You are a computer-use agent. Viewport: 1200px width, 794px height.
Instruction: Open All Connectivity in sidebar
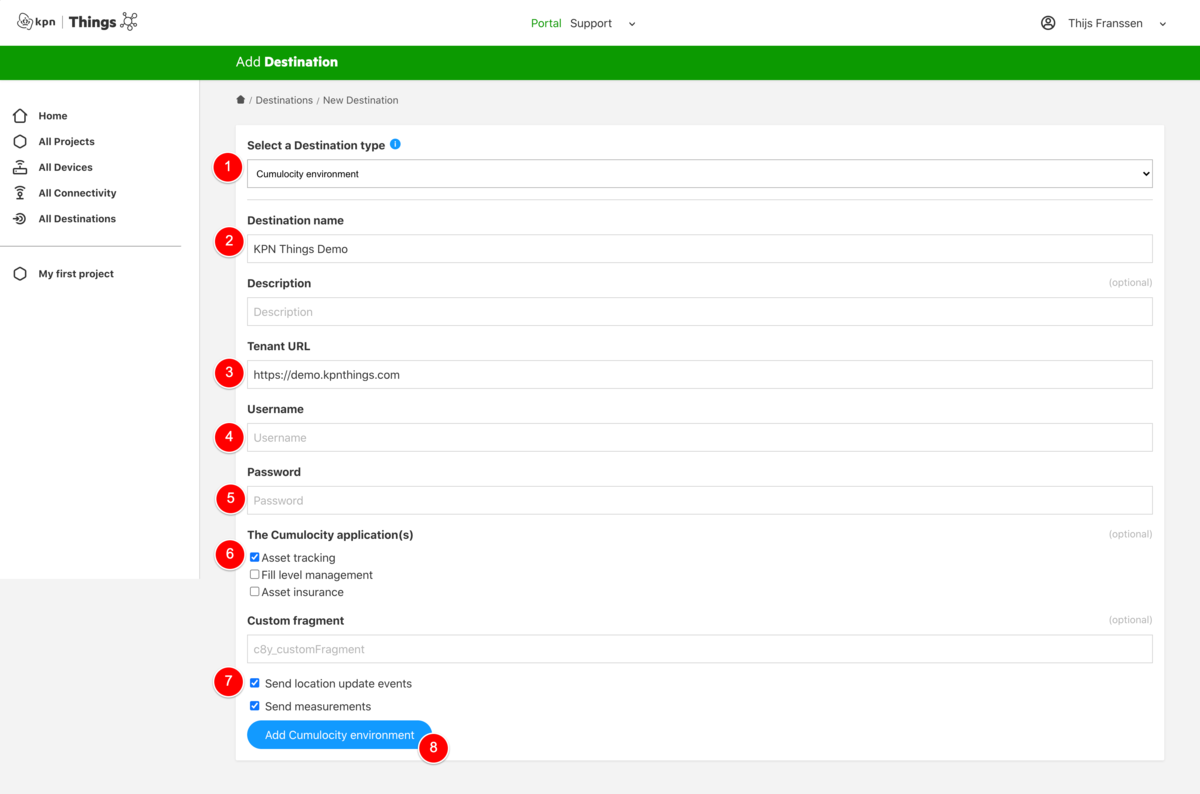(78, 193)
